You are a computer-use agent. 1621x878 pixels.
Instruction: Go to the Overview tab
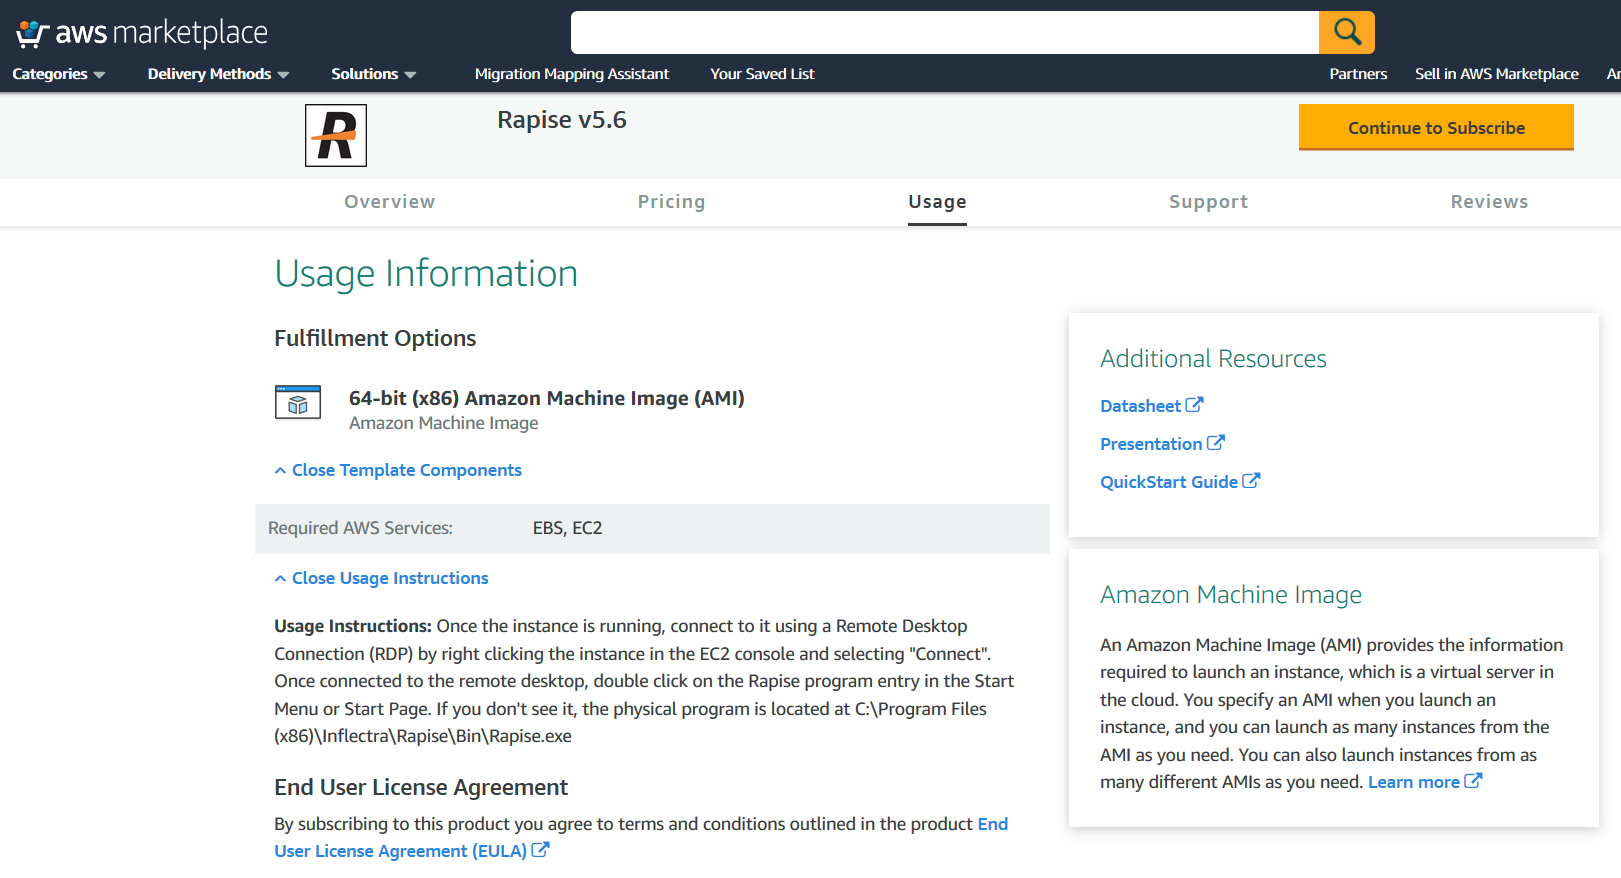pyautogui.click(x=389, y=202)
